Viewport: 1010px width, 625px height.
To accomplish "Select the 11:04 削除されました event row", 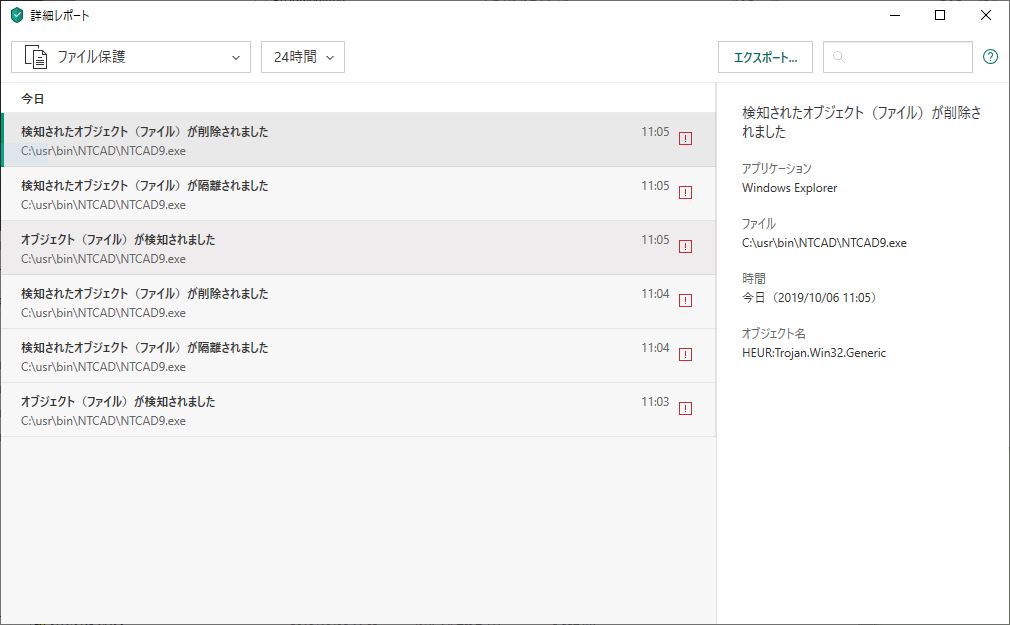I will click(358, 302).
